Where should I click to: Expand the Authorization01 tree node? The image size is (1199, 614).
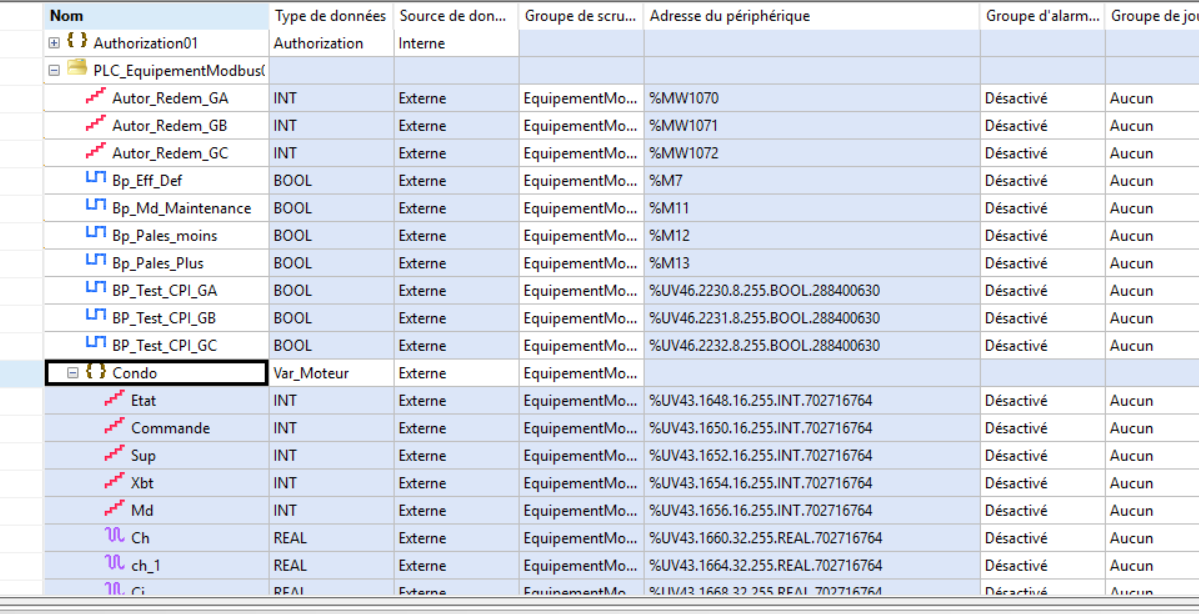(x=54, y=43)
